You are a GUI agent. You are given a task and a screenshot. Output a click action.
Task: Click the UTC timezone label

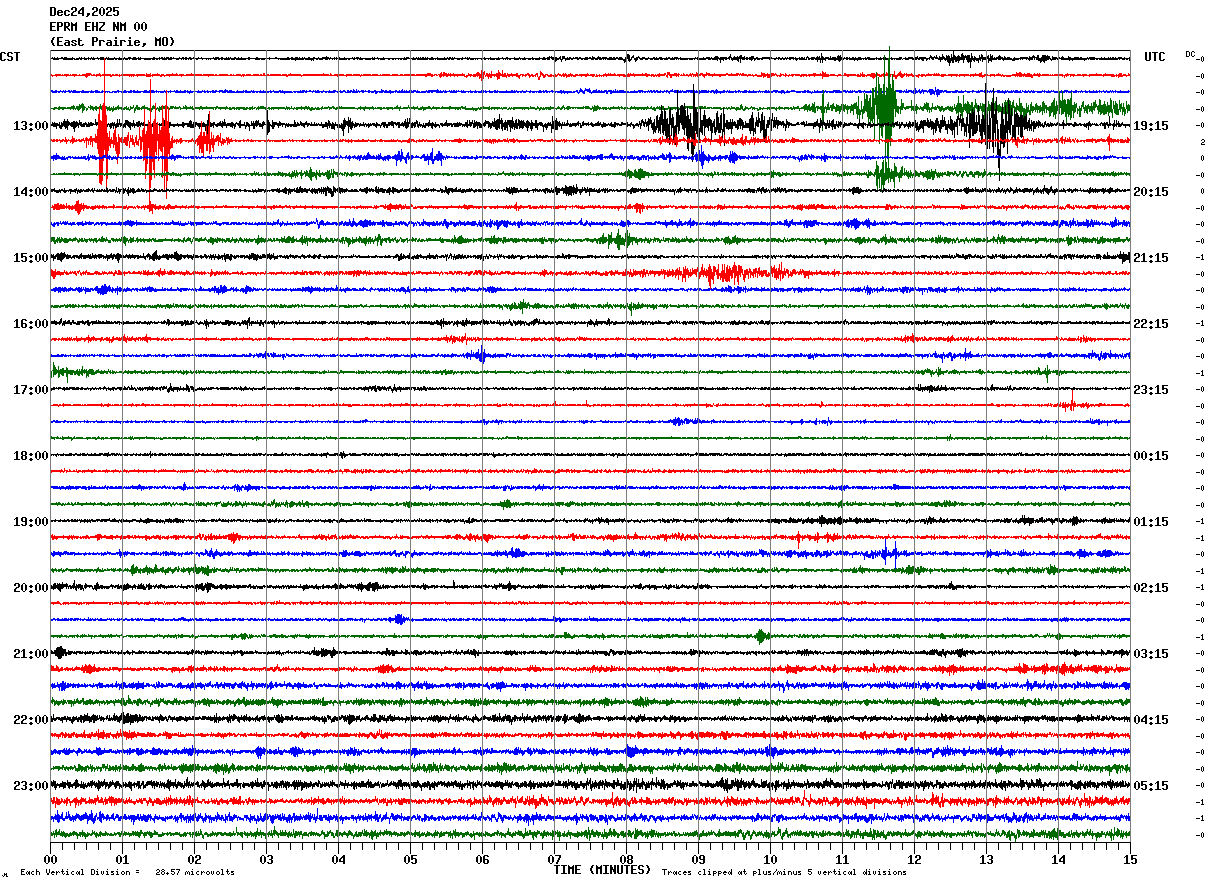[1155, 57]
